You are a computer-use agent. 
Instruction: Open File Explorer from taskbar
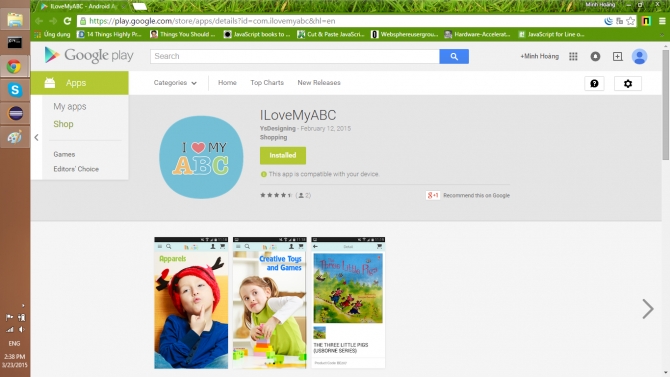click(15, 20)
